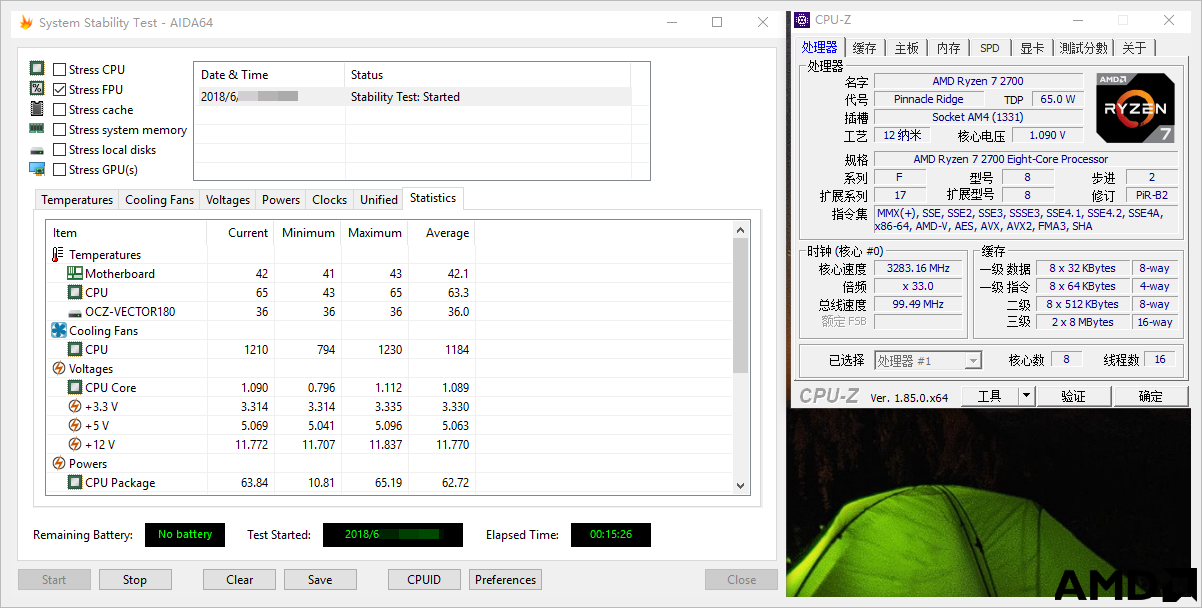This screenshot has height=608, width=1202.
Task: Open the 处理器 #1 selection dropdown in CPU-Z
Action: pos(928,361)
